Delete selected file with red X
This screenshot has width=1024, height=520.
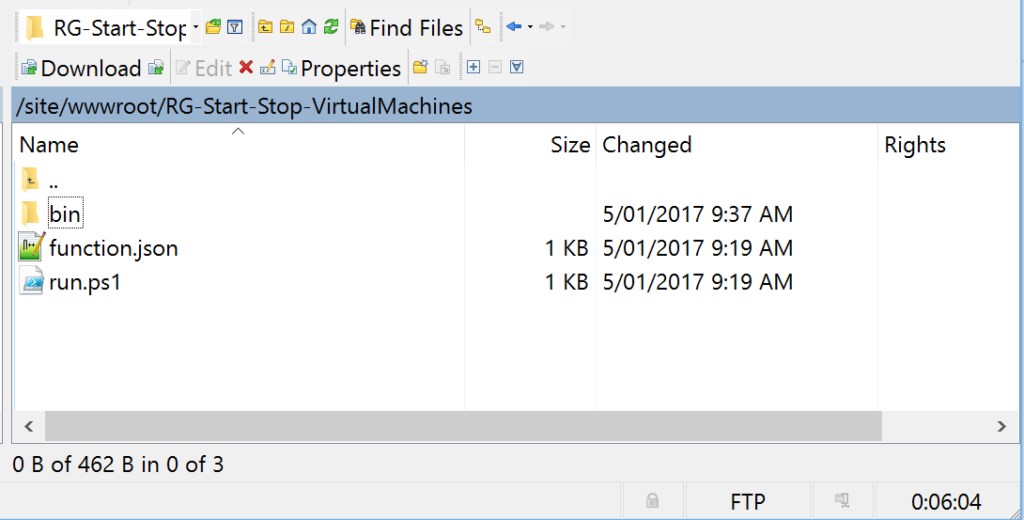point(246,68)
